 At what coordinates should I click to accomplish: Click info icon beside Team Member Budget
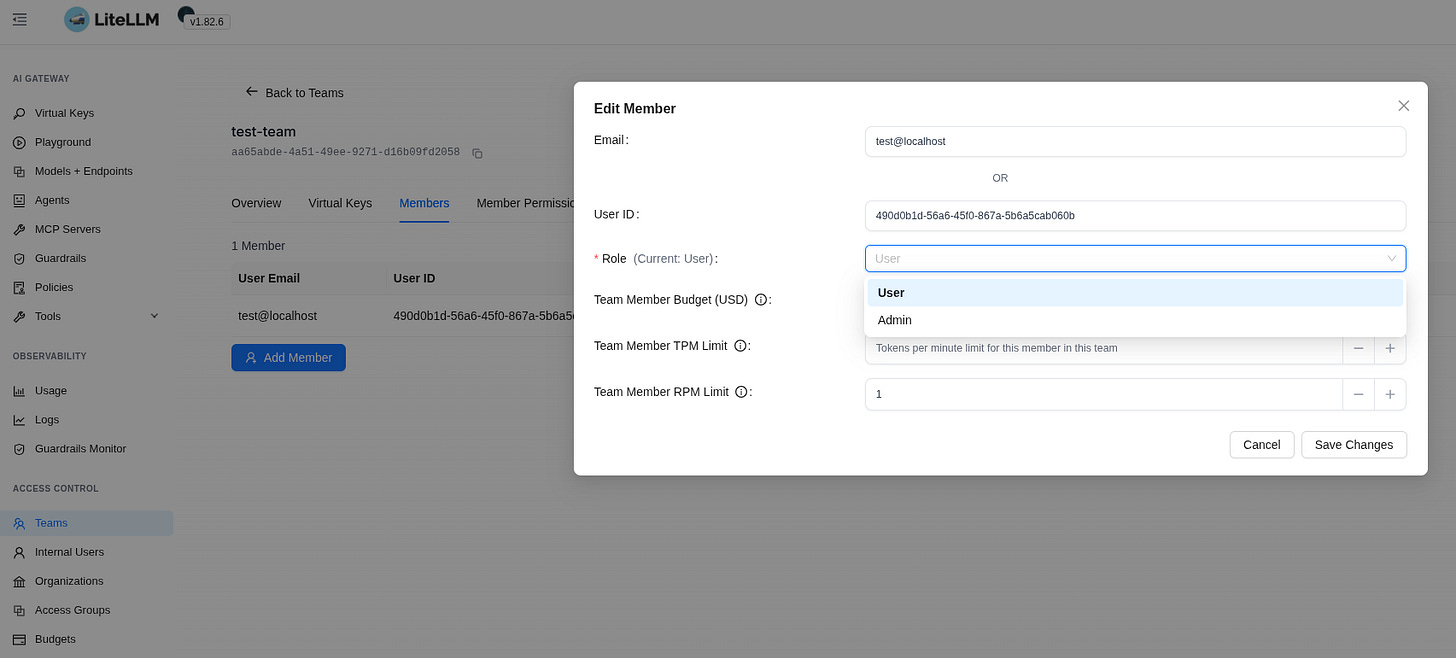pyautogui.click(x=761, y=299)
